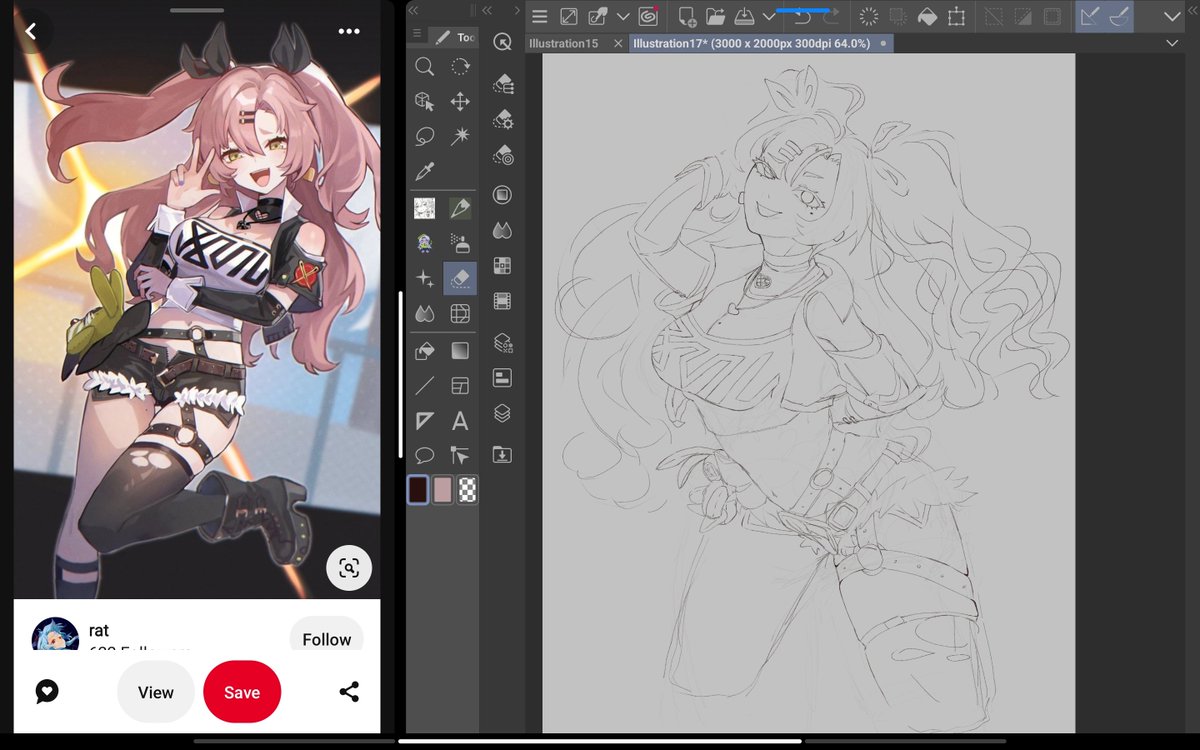Select the Ruler triangle tool
This screenshot has width=1200, height=750.
(x=424, y=421)
